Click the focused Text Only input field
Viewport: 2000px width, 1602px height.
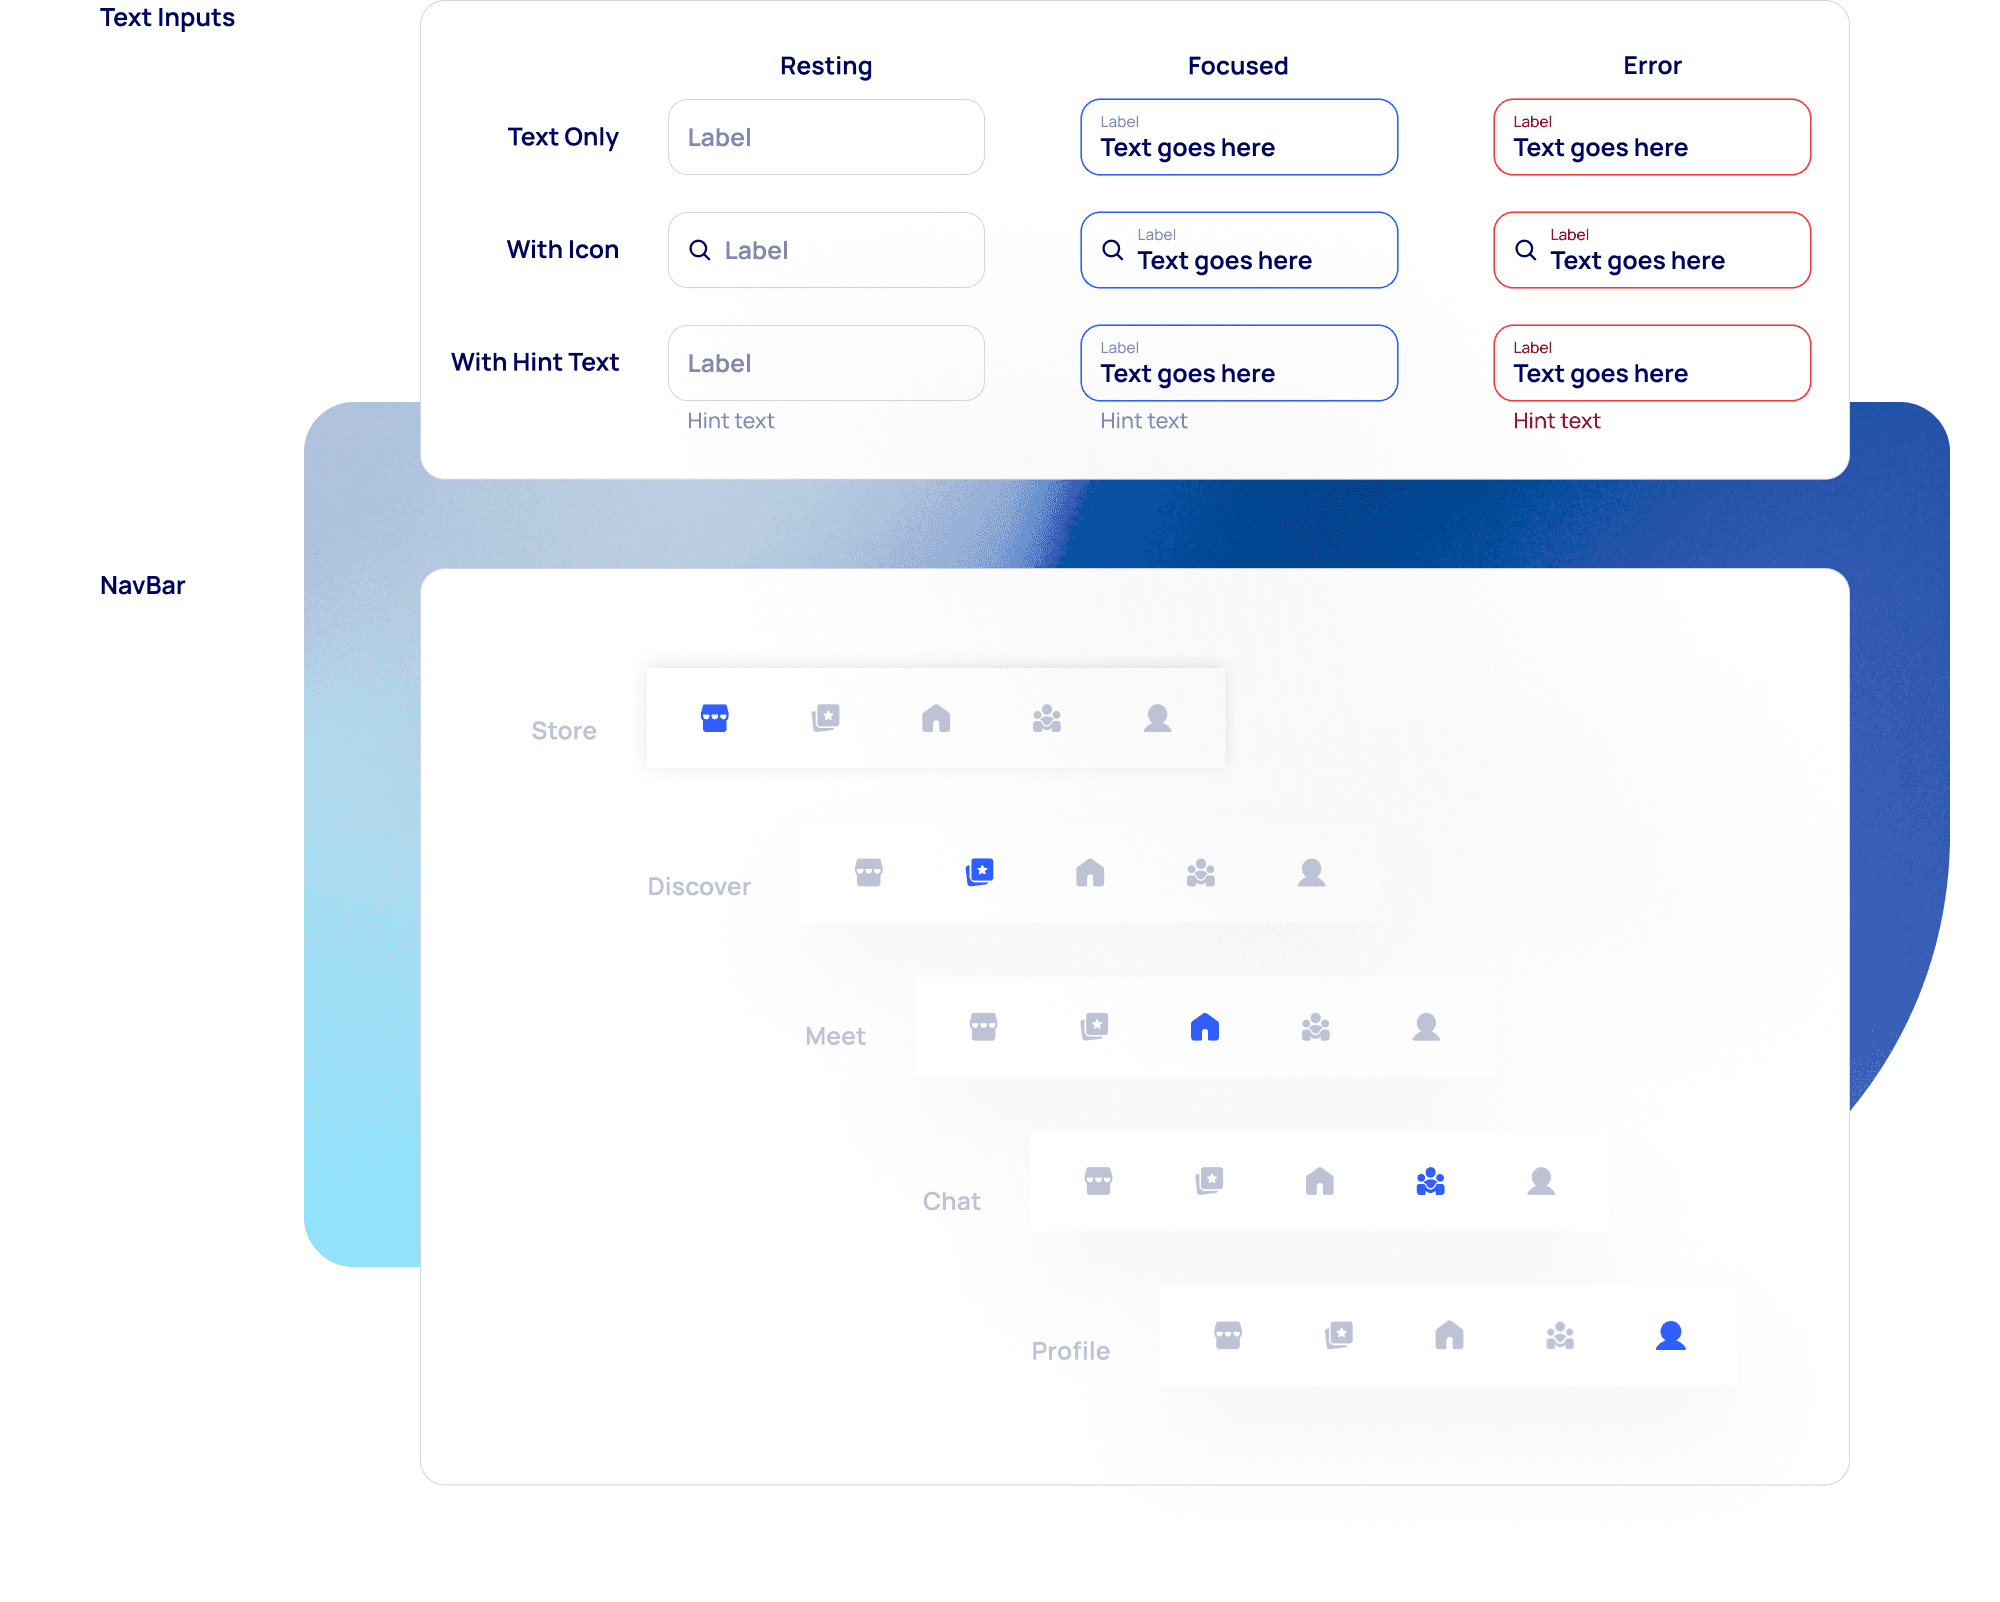click(1238, 137)
